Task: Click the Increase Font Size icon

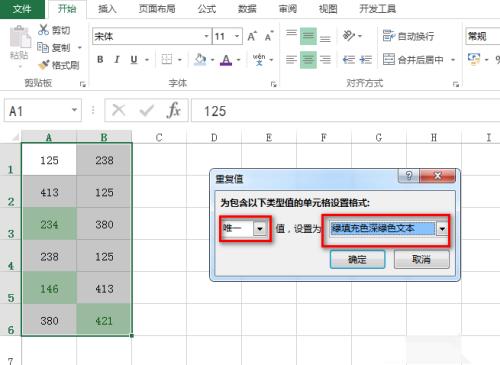Action: 252,36
